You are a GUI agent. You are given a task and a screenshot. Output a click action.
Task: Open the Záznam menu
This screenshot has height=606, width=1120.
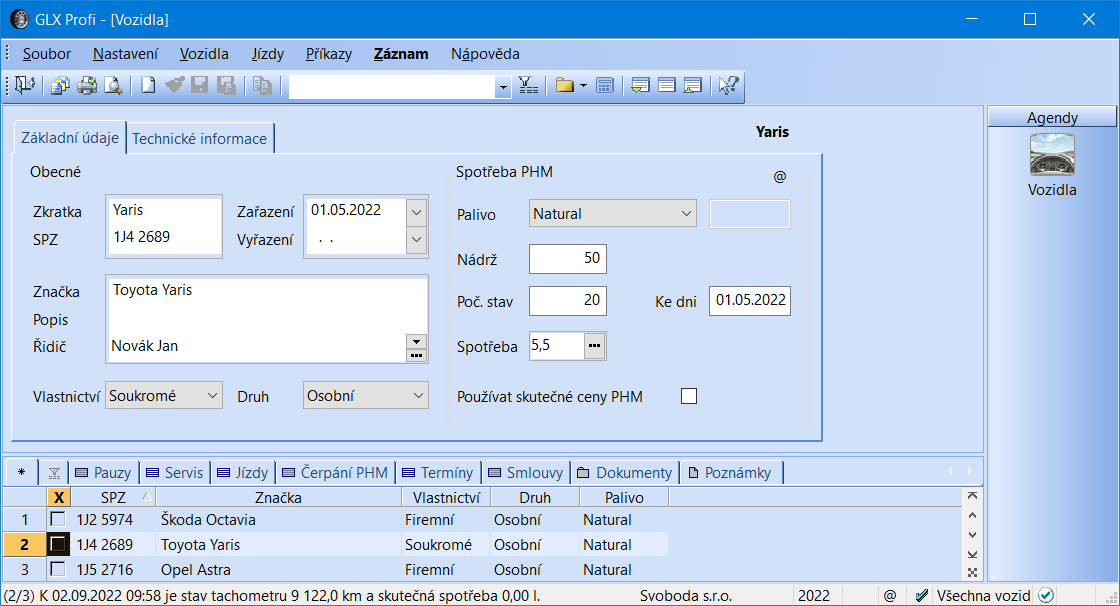point(401,54)
